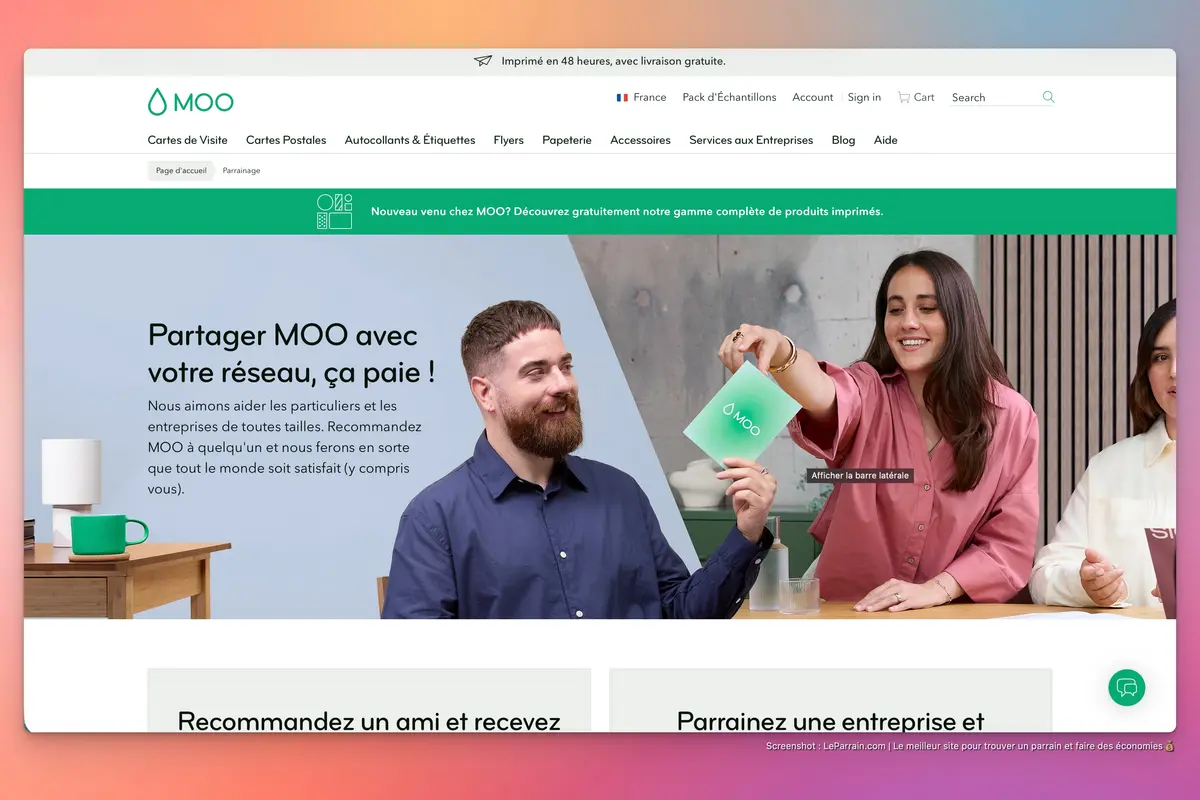The image size is (1200, 800).
Task: Click the shopping cart icon
Action: [904, 97]
